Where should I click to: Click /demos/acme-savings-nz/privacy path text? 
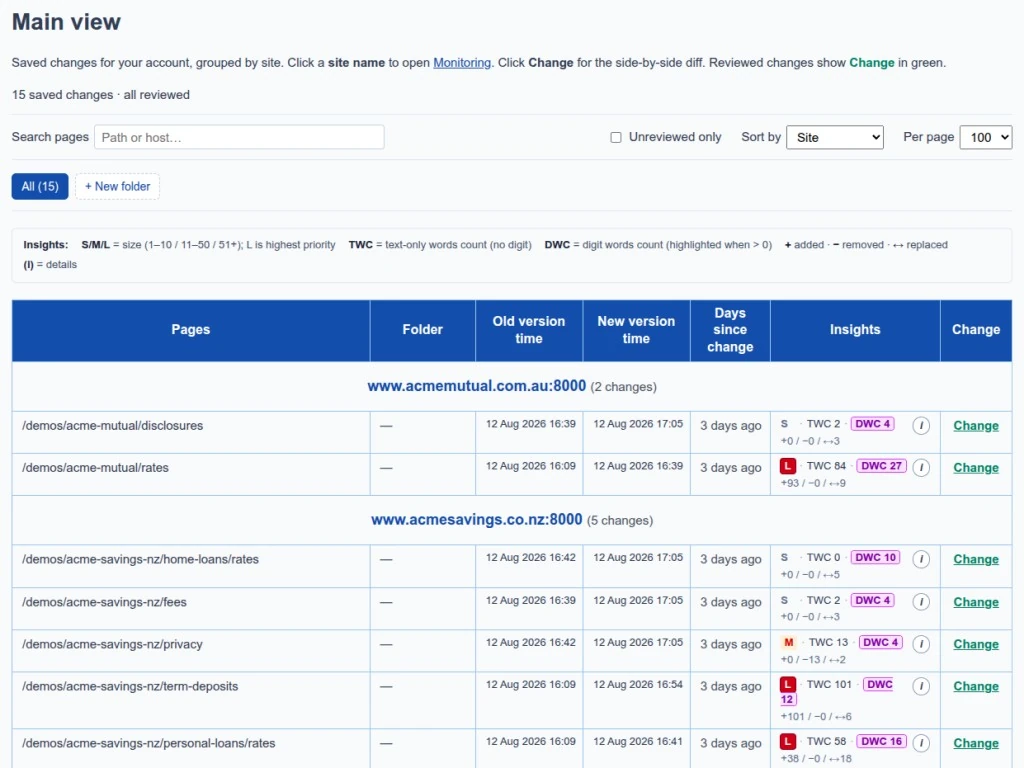[112, 644]
